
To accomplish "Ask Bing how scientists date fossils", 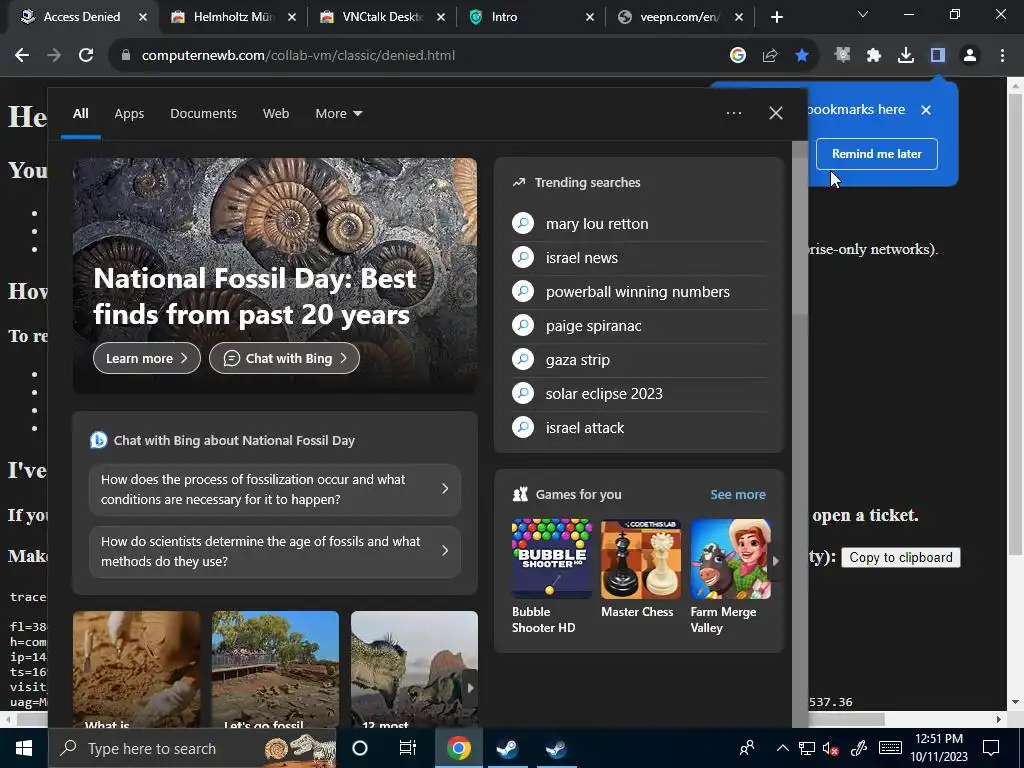I will [275, 551].
